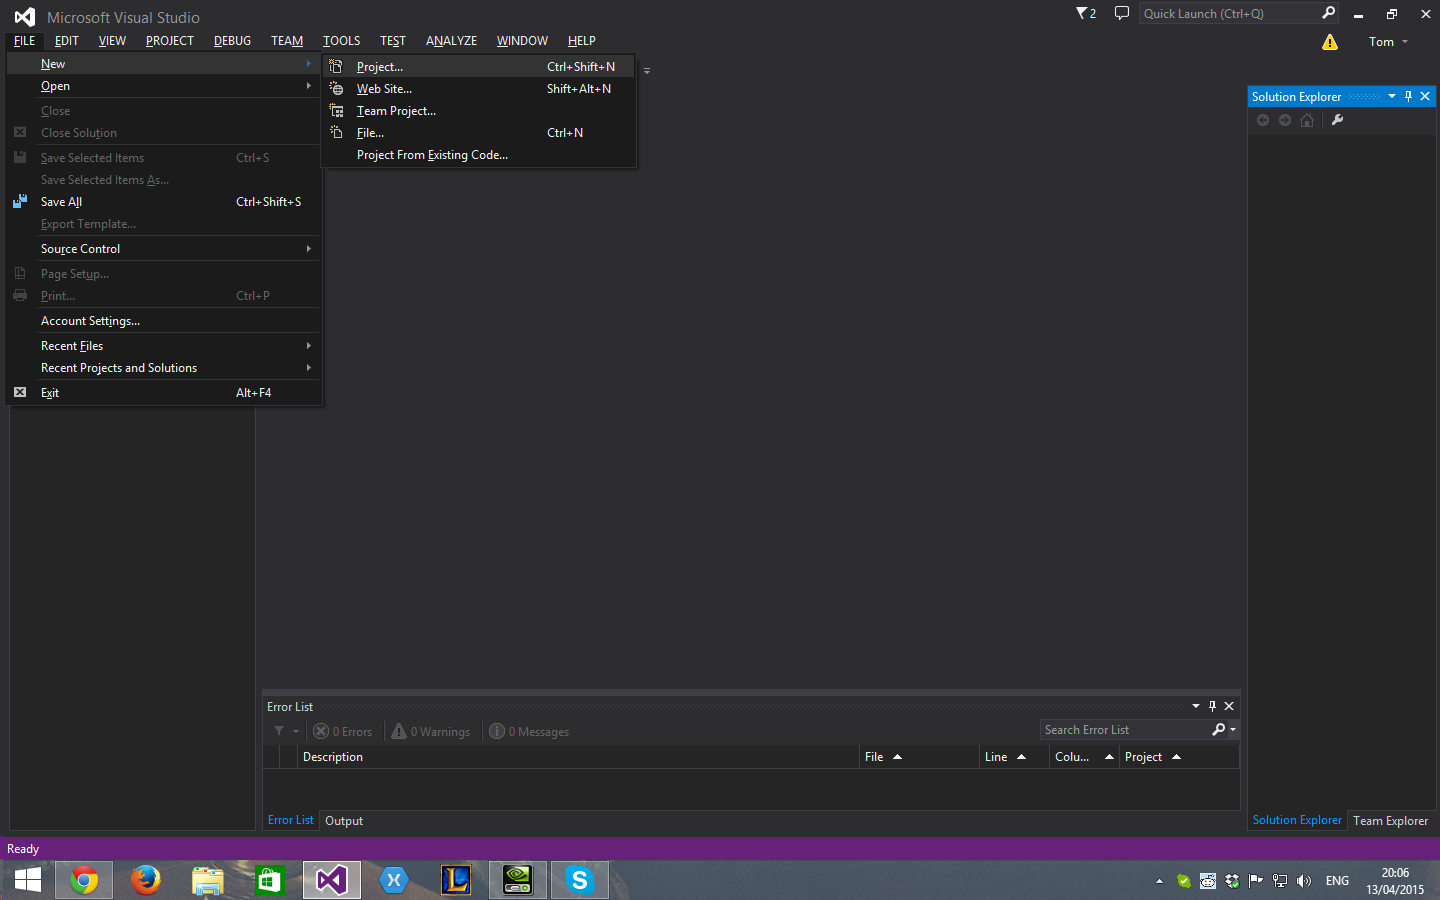The height and width of the screenshot is (900, 1440).
Task: Open File Explorer from the taskbar
Action: coord(208,880)
